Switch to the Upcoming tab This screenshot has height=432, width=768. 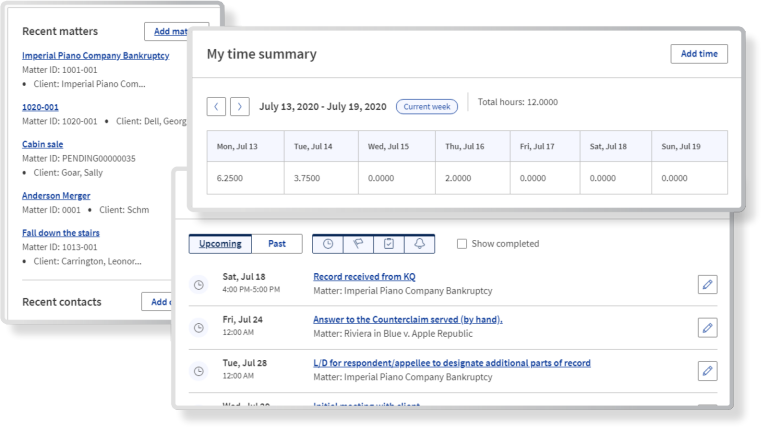pyautogui.click(x=220, y=244)
